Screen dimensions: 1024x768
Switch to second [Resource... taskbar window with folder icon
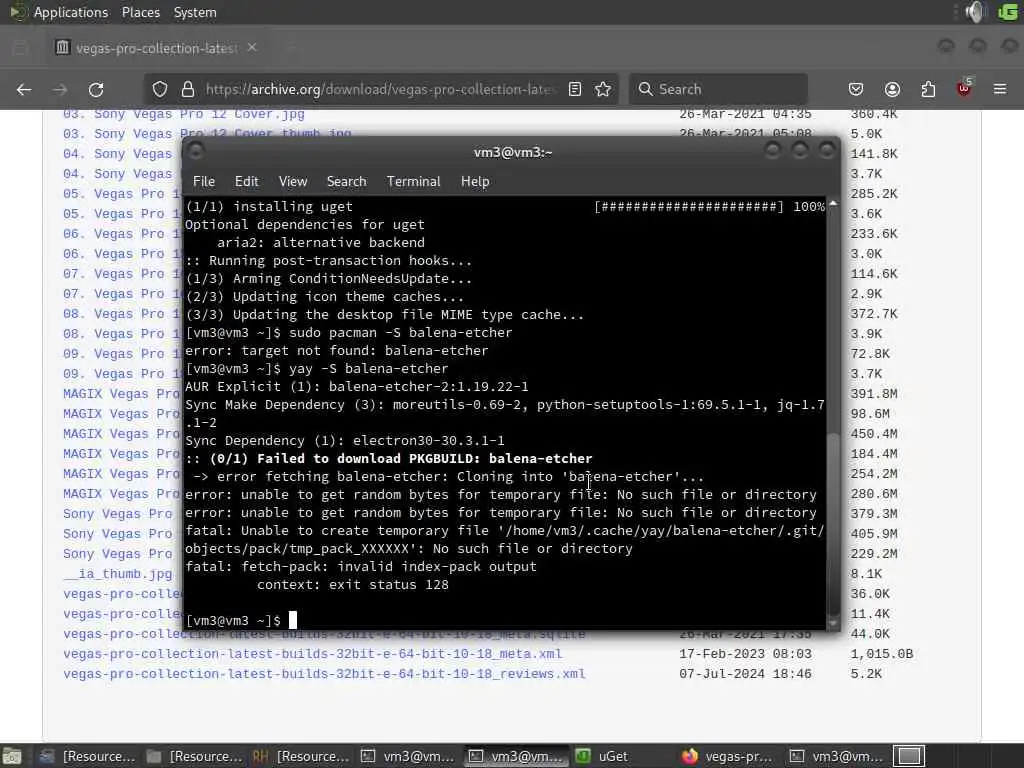(x=194, y=756)
